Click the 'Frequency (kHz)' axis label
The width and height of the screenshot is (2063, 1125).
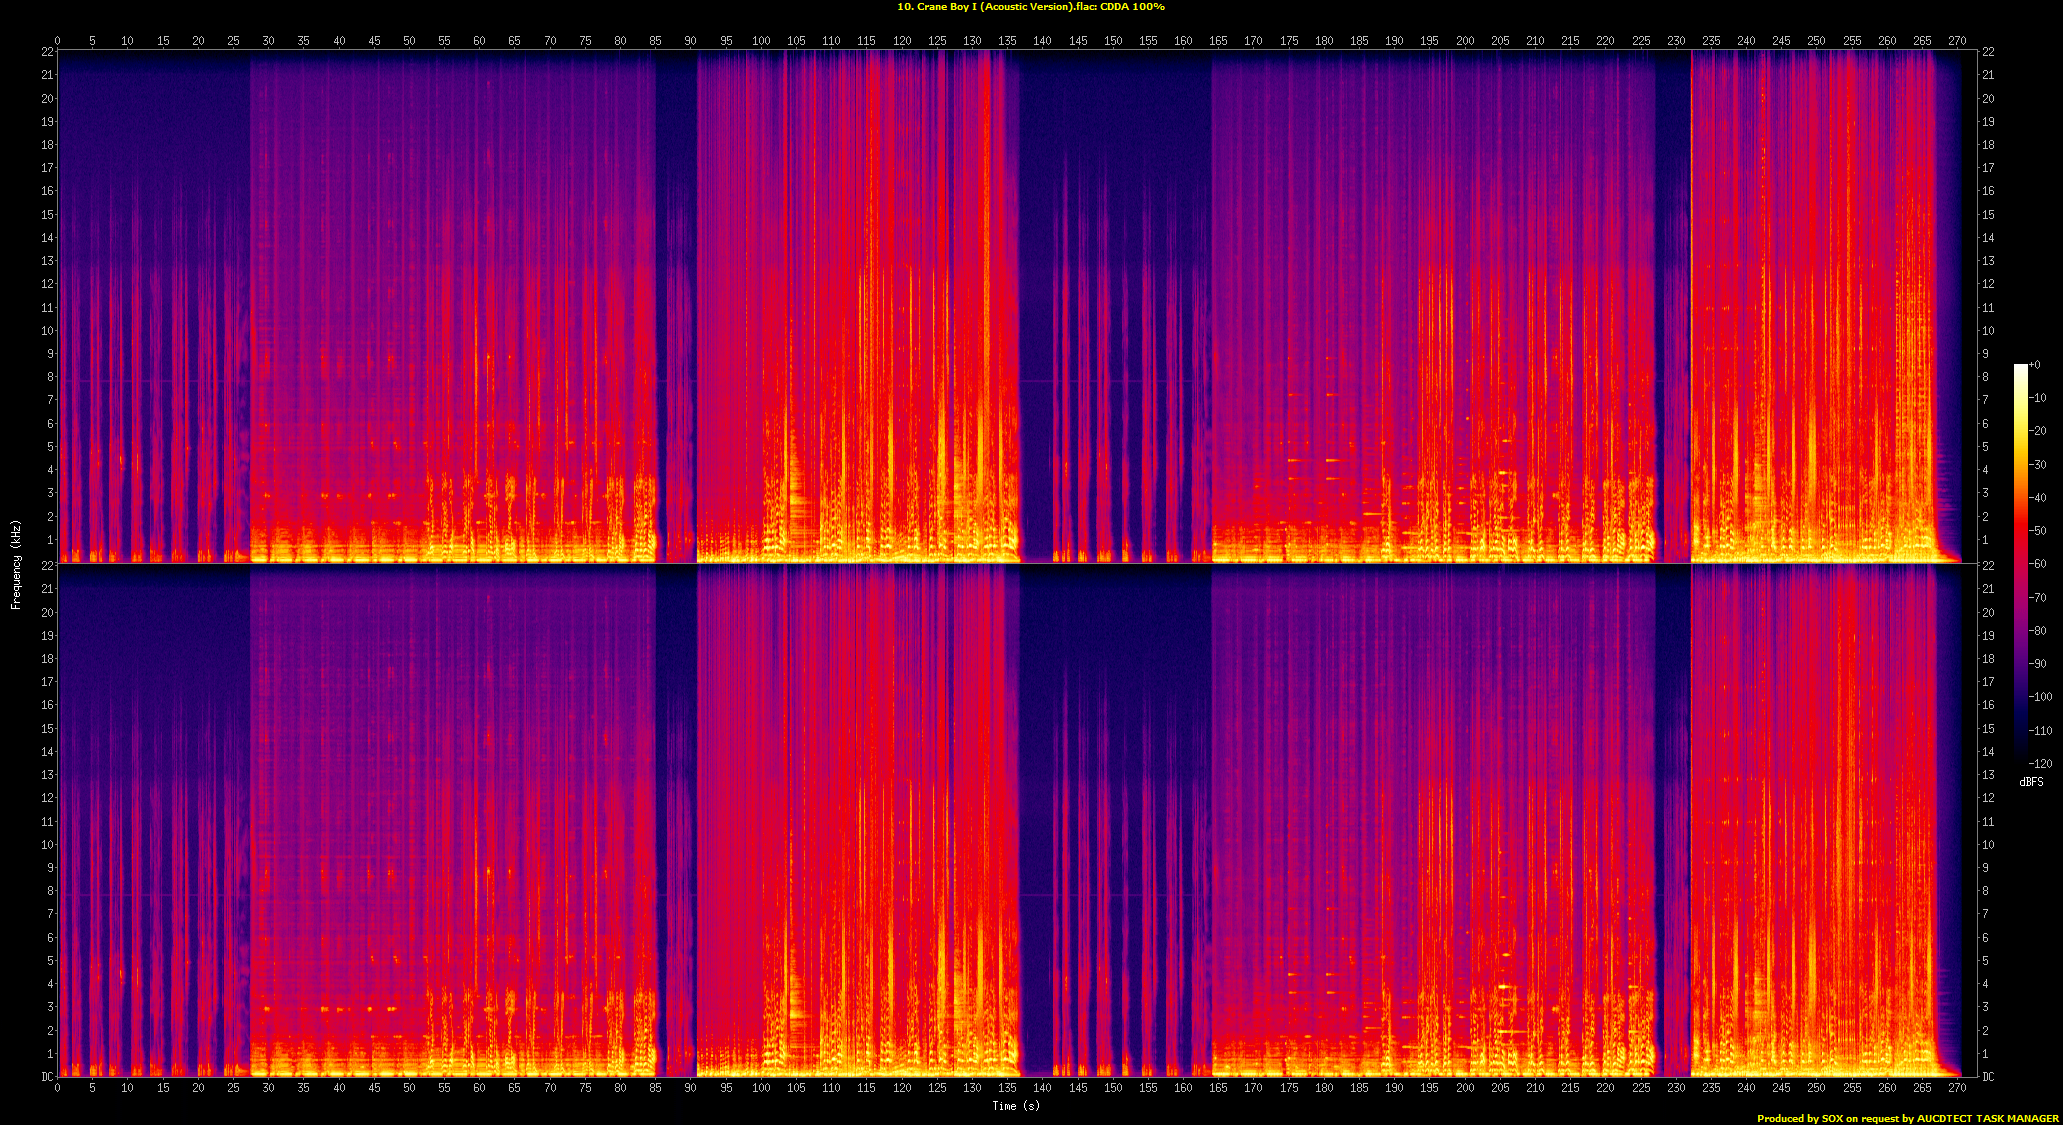pyautogui.click(x=16, y=564)
